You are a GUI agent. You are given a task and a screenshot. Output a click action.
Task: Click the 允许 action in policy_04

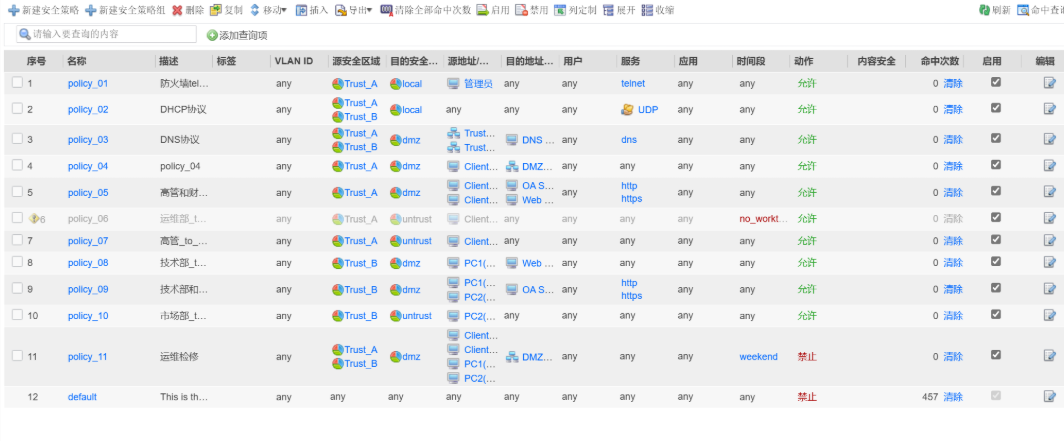807,166
